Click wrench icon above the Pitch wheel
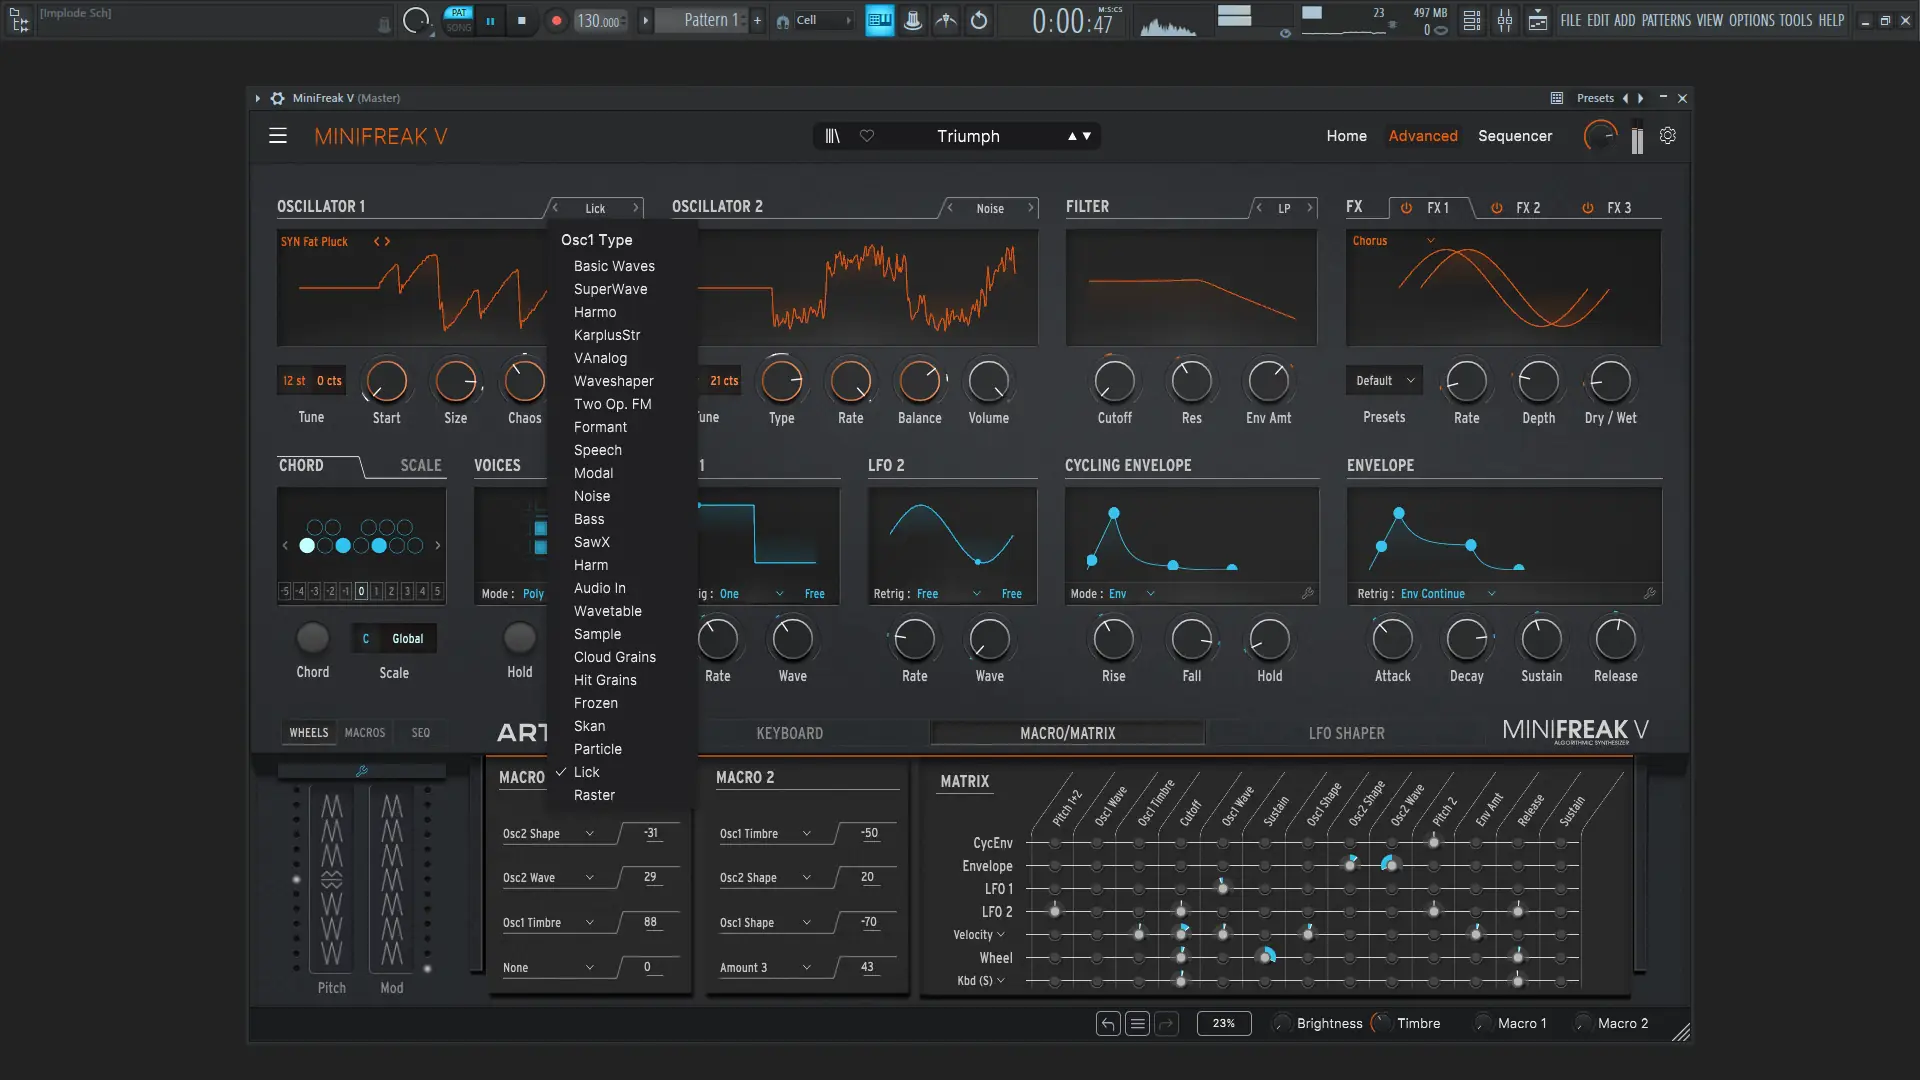The image size is (1920, 1080). pos(362,771)
